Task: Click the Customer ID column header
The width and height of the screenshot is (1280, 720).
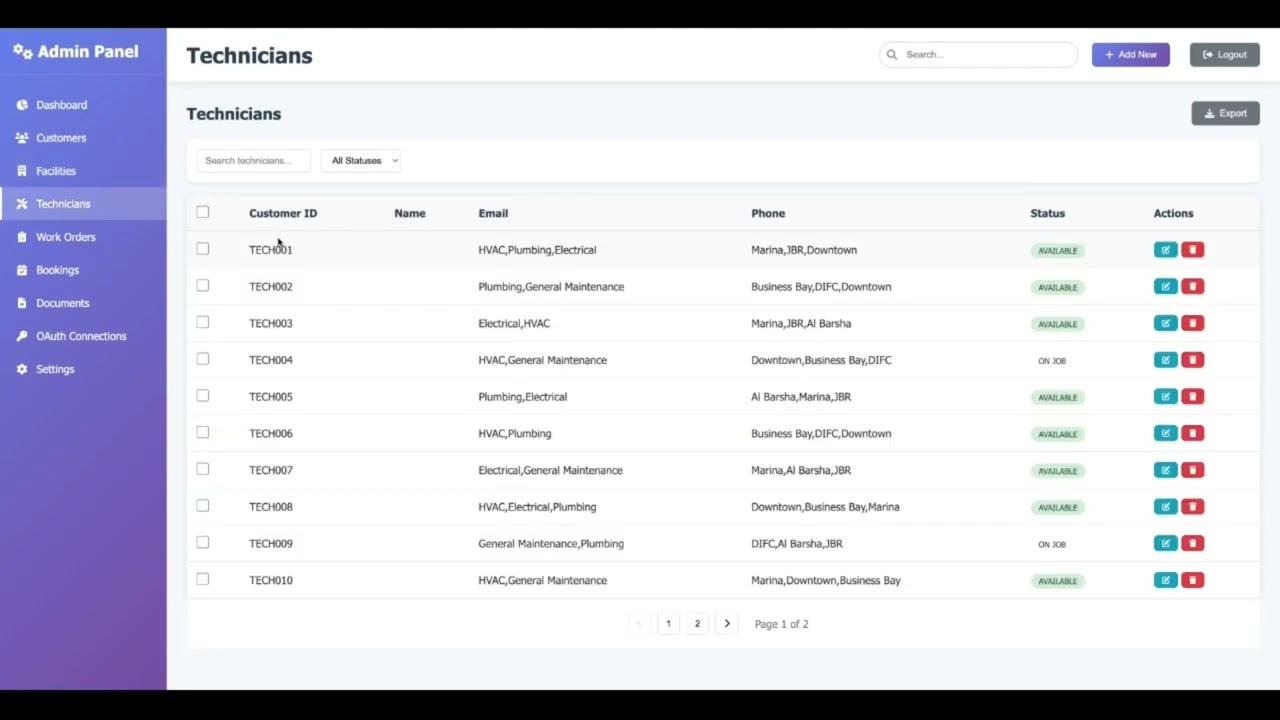Action: 283,213
